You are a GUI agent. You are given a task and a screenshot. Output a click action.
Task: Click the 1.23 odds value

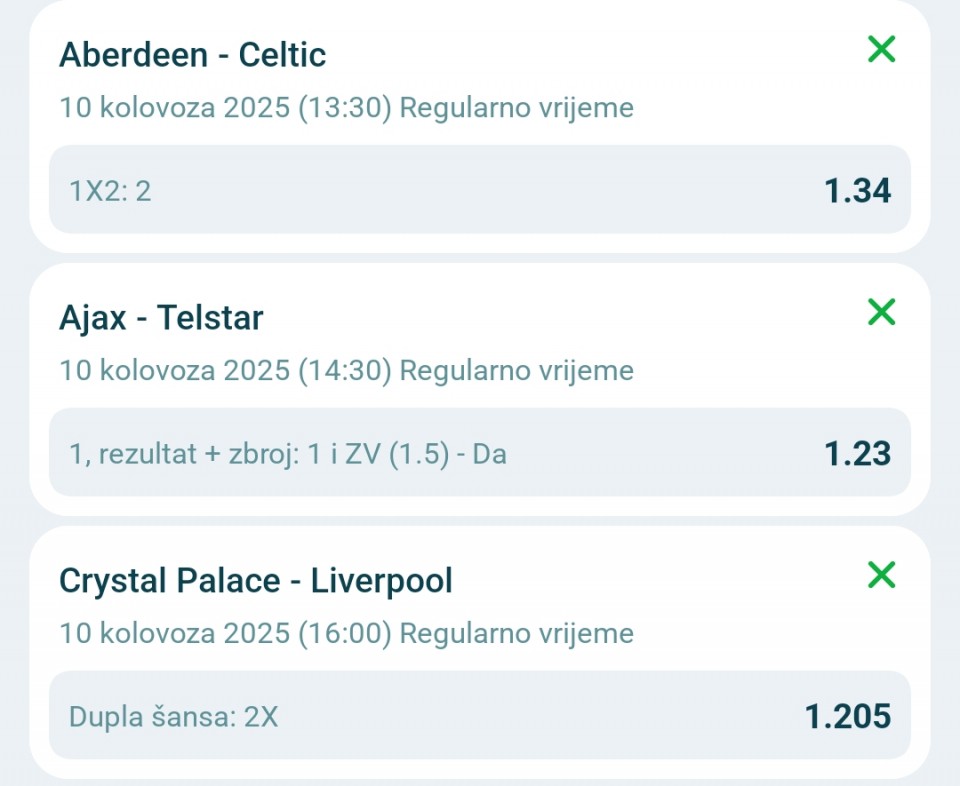[x=857, y=454]
